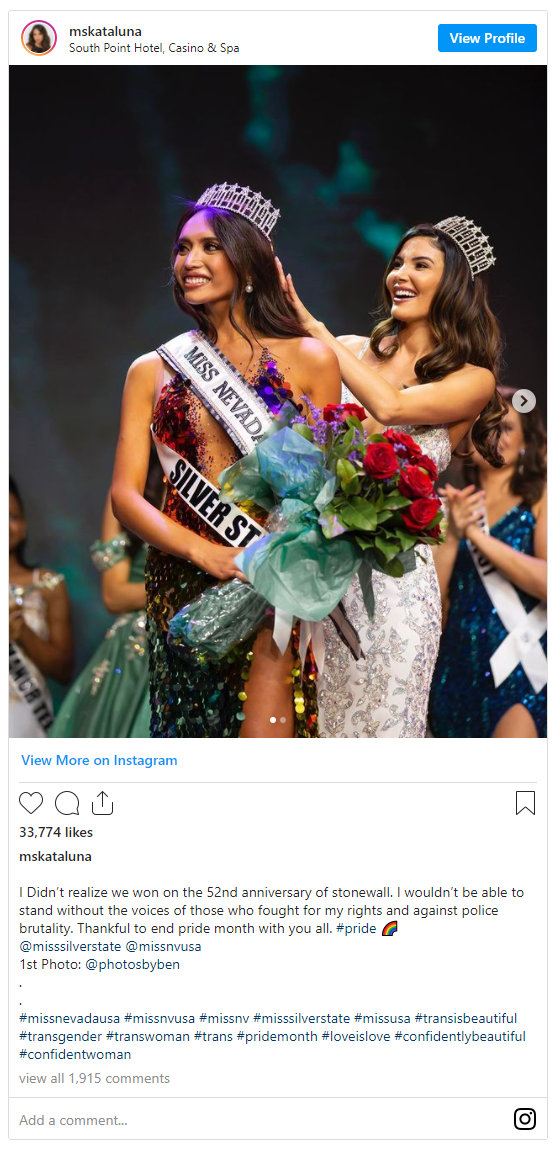
Task: Focus the Add a comment field
Action: click(x=261, y=1120)
